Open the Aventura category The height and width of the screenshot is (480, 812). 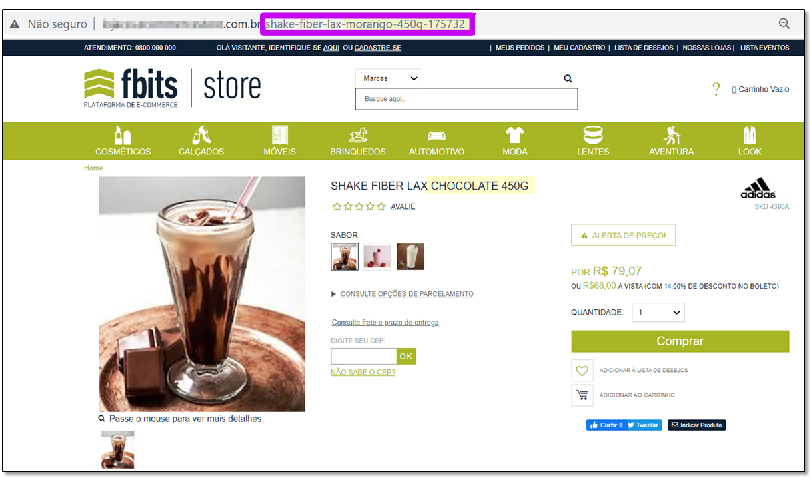point(671,141)
